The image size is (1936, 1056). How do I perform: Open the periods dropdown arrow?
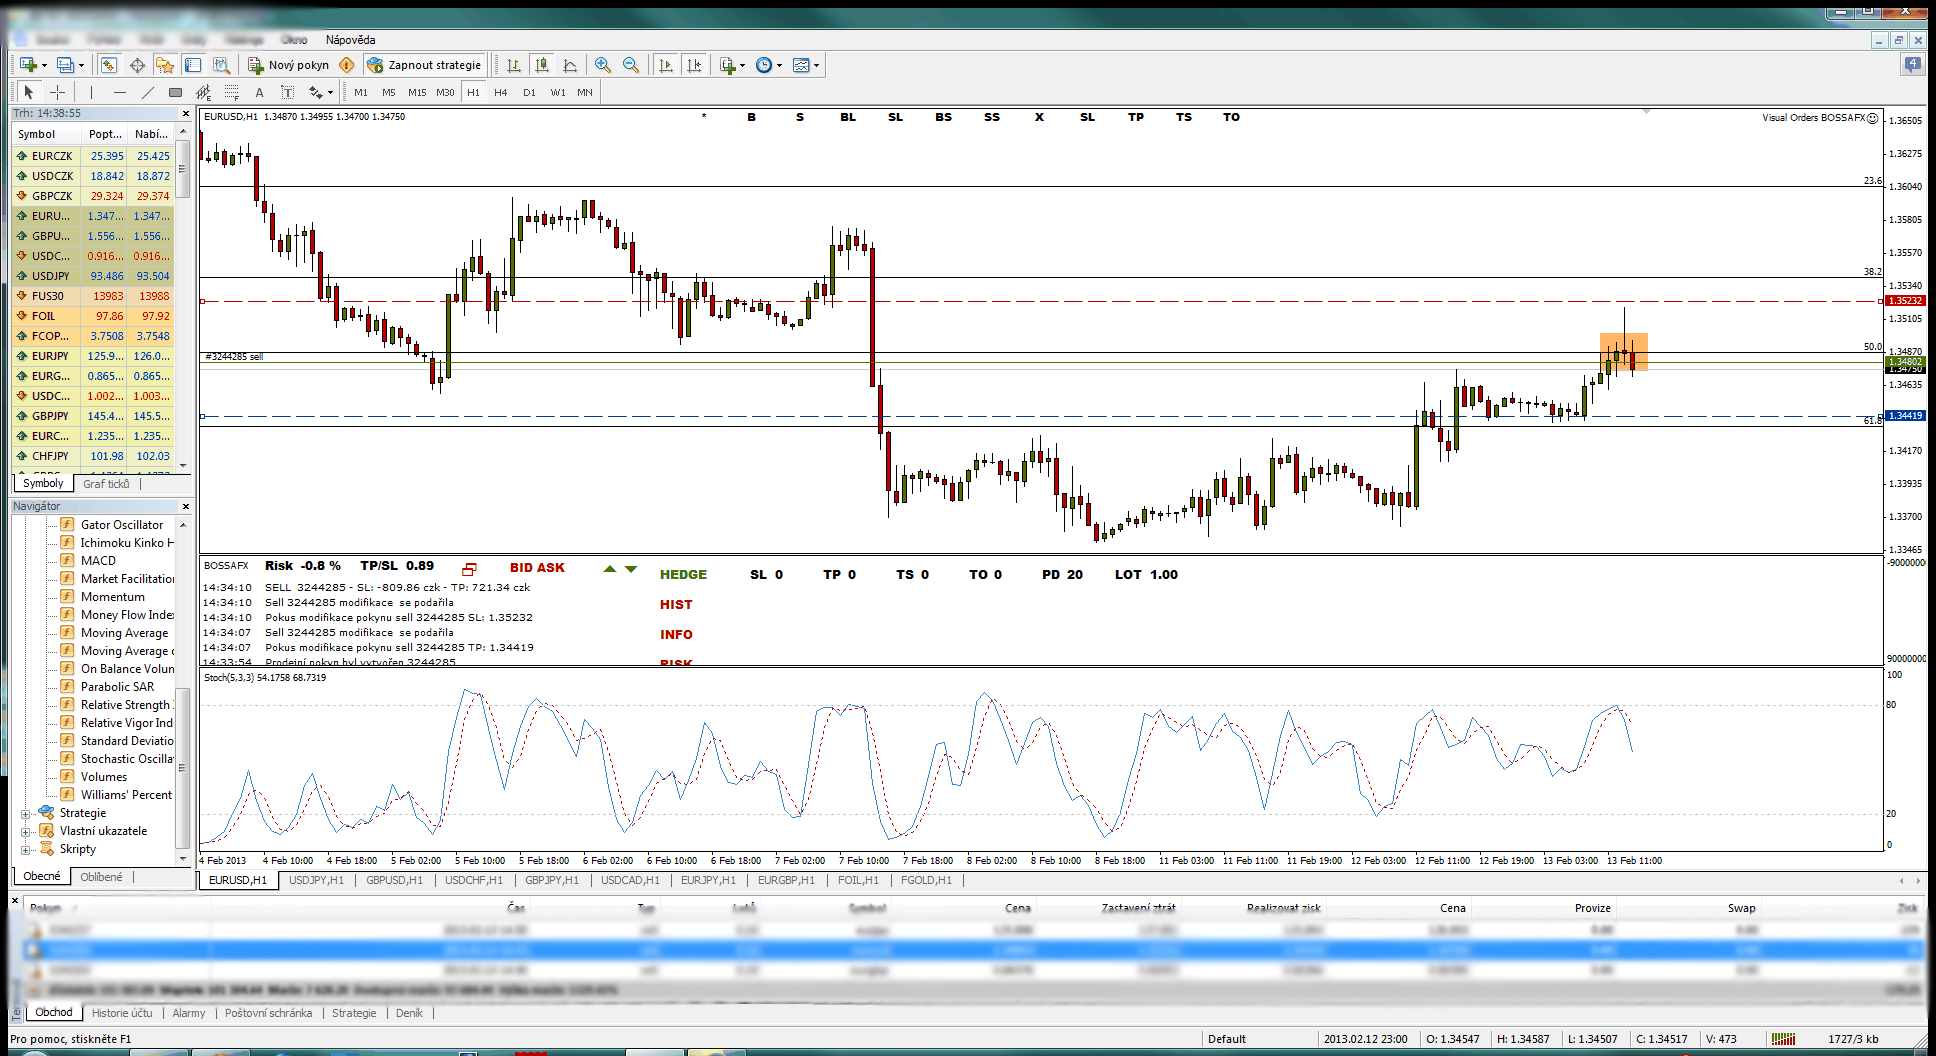(x=779, y=66)
